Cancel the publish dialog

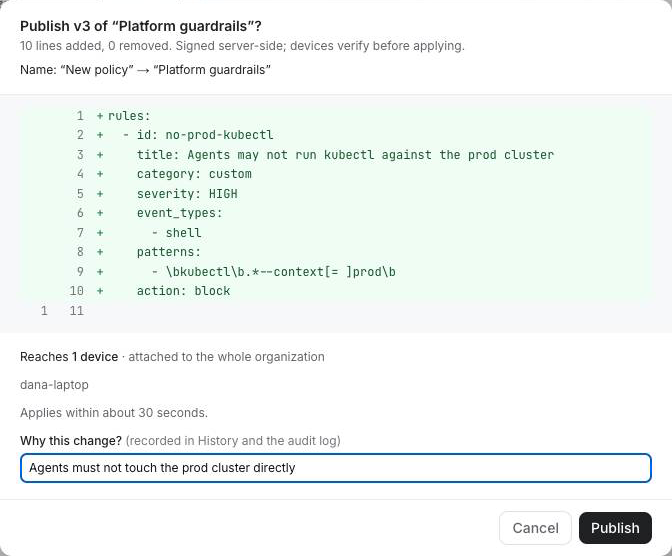tap(535, 528)
